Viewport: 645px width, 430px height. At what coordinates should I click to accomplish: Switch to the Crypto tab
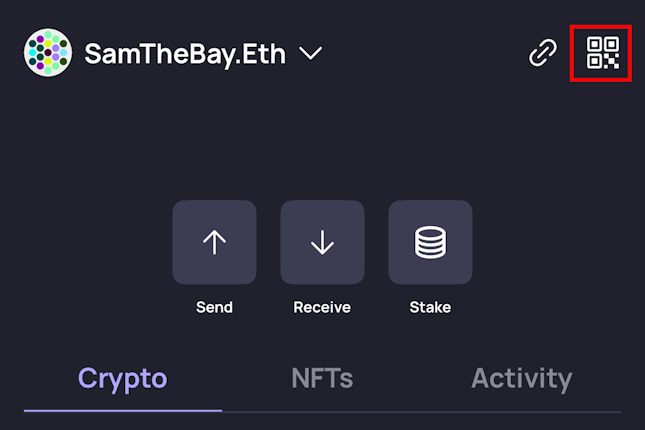pos(122,378)
